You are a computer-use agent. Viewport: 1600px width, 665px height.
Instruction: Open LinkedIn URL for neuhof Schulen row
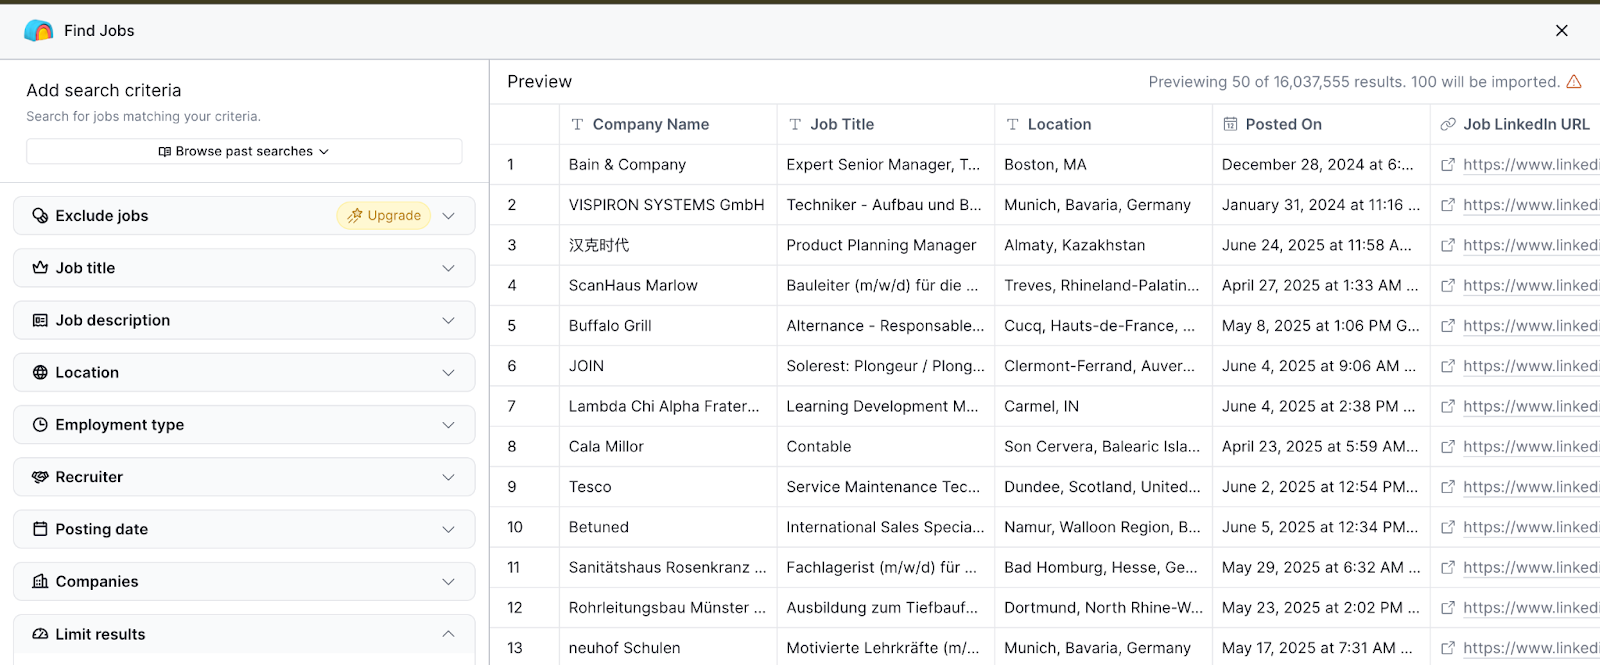(x=1531, y=648)
